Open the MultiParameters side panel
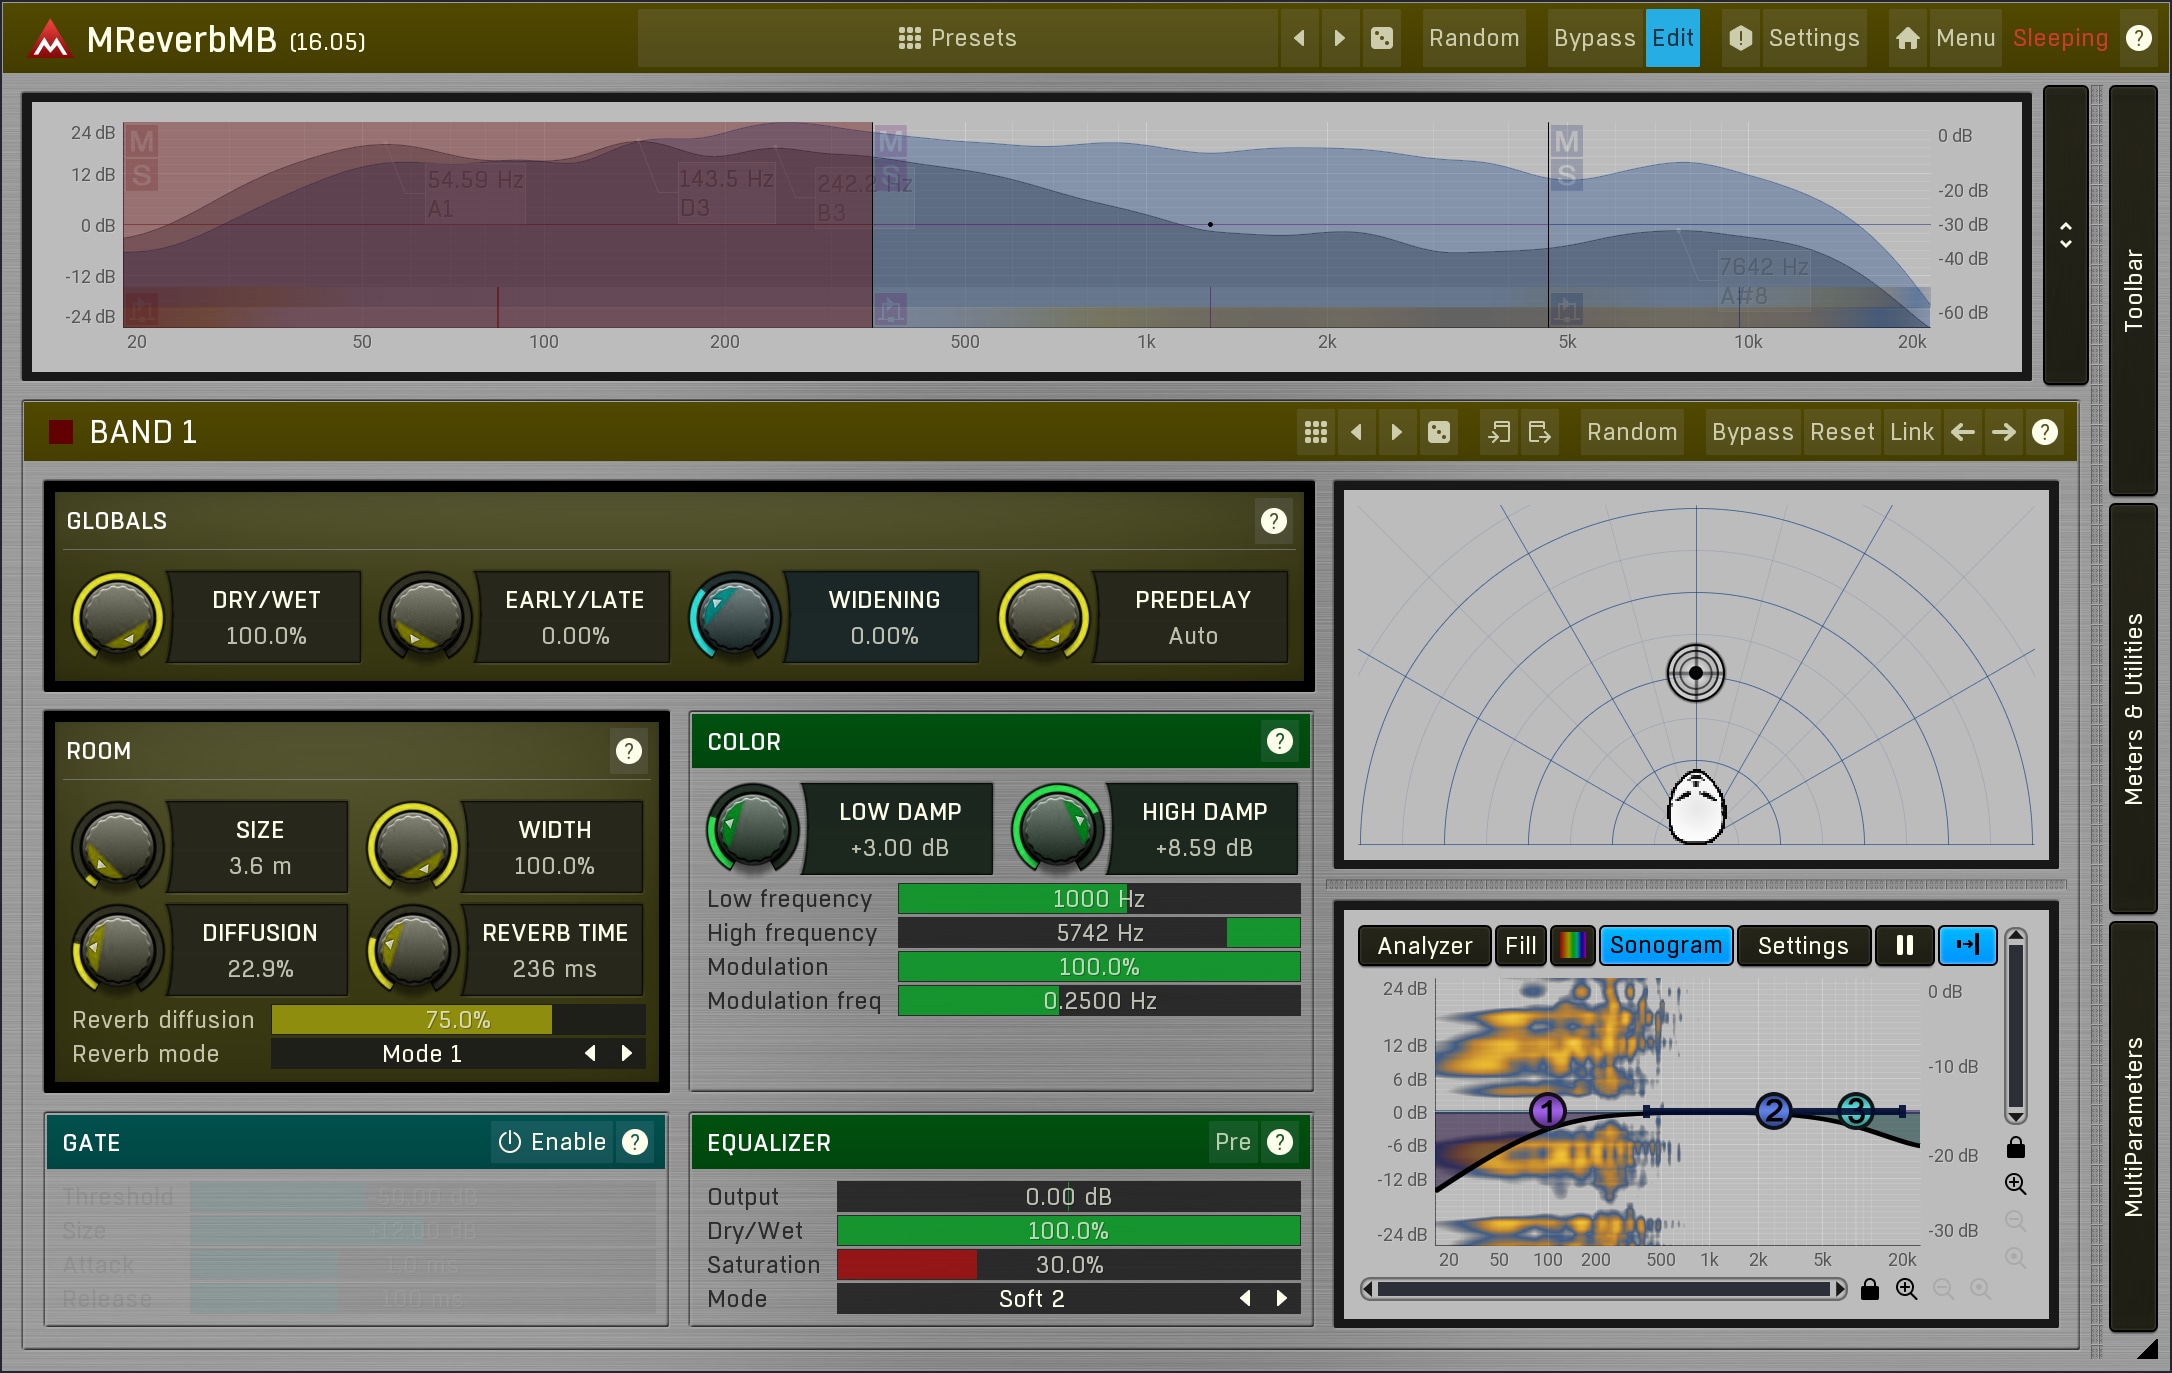The image size is (2172, 1373). click(2132, 1126)
